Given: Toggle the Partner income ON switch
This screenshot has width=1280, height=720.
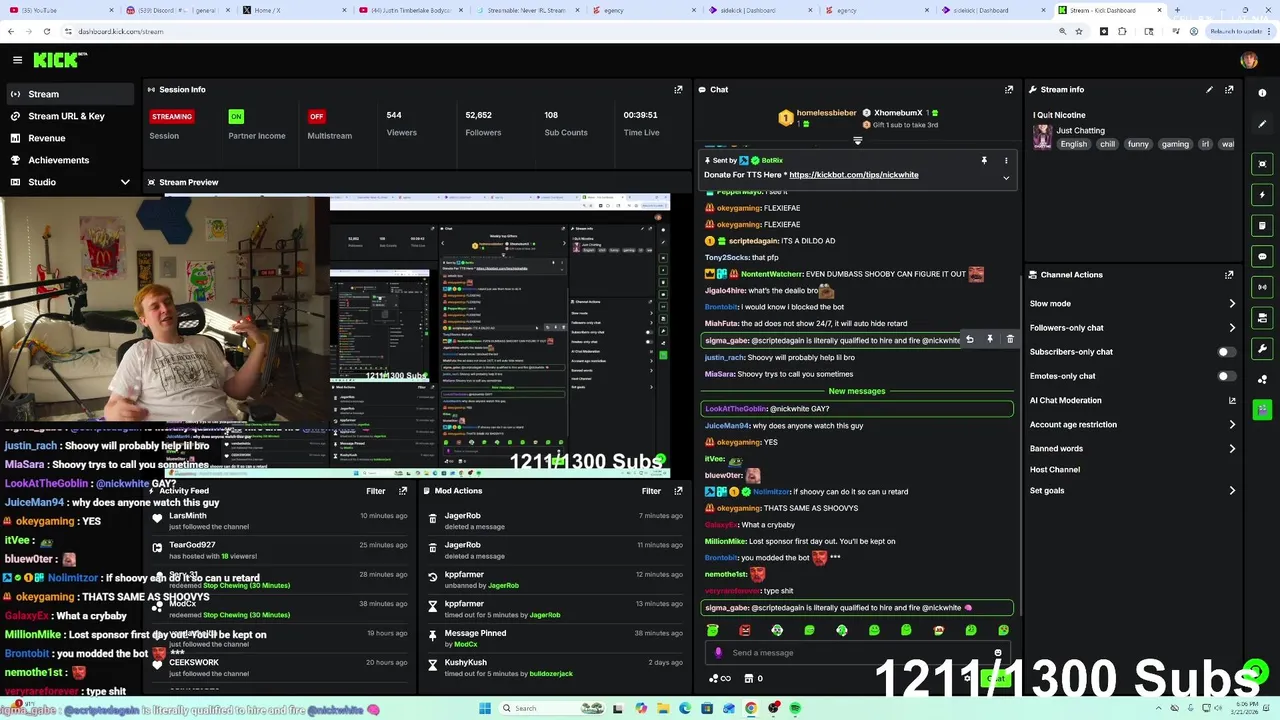Looking at the screenshot, I should (236, 116).
